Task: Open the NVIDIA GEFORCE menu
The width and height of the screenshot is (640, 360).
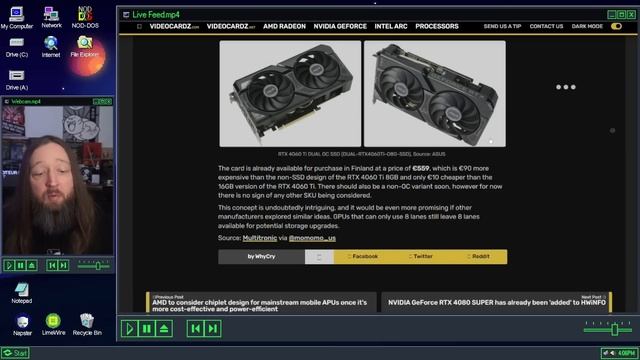Action: point(340,26)
